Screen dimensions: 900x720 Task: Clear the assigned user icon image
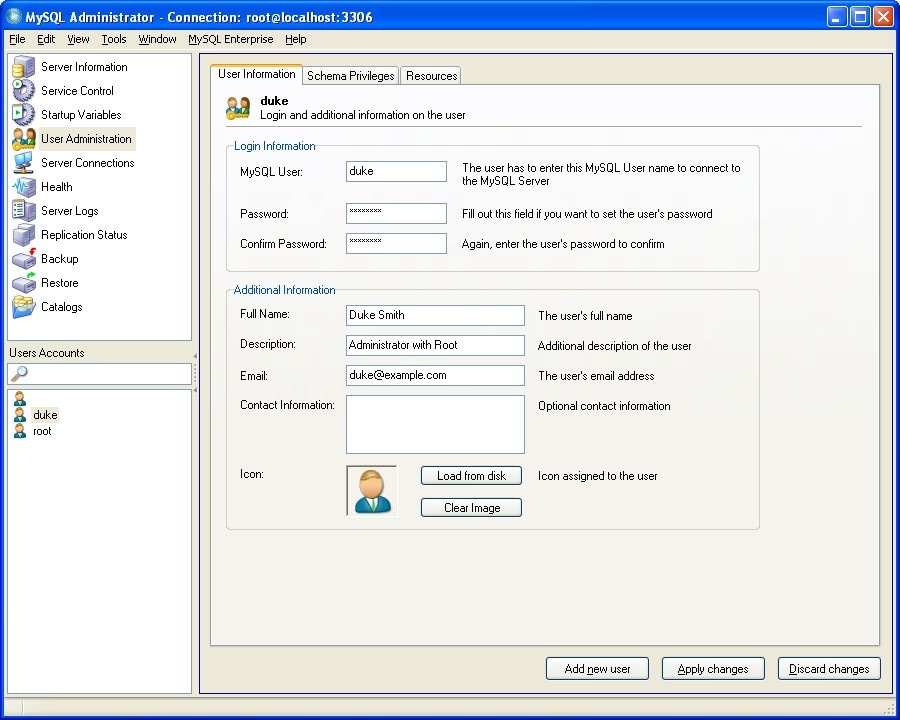point(470,507)
